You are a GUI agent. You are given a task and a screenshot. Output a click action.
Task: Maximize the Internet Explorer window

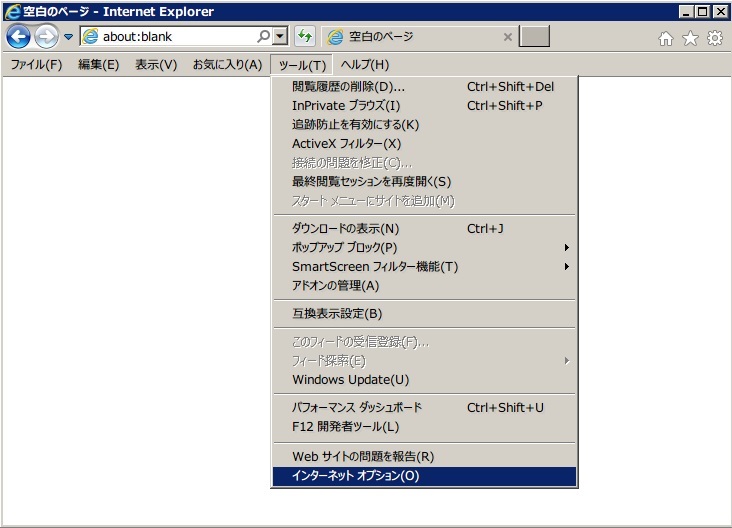click(703, 12)
